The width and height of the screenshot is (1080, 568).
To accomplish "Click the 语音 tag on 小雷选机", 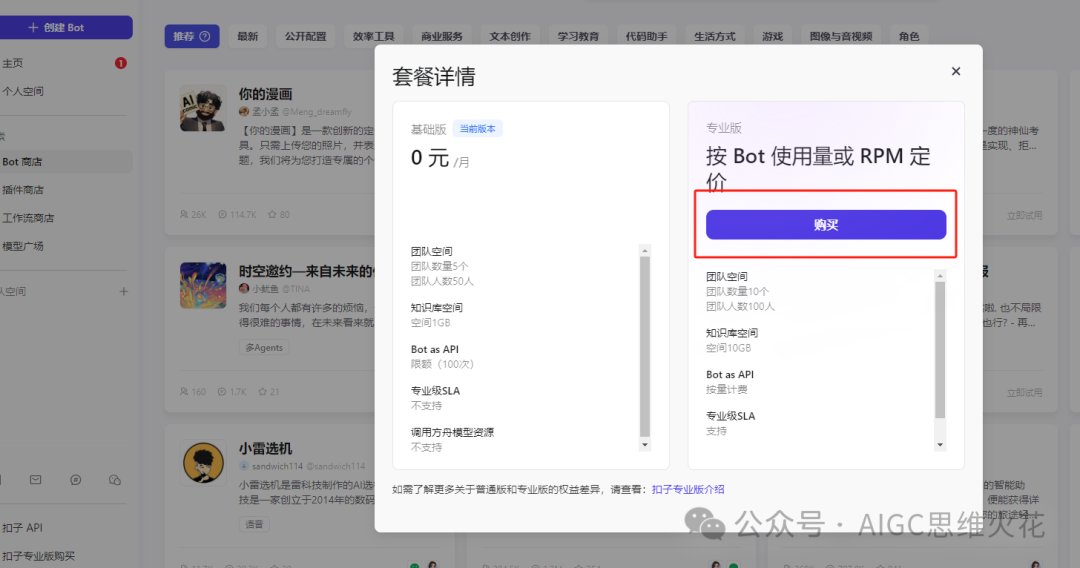I will click(254, 524).
